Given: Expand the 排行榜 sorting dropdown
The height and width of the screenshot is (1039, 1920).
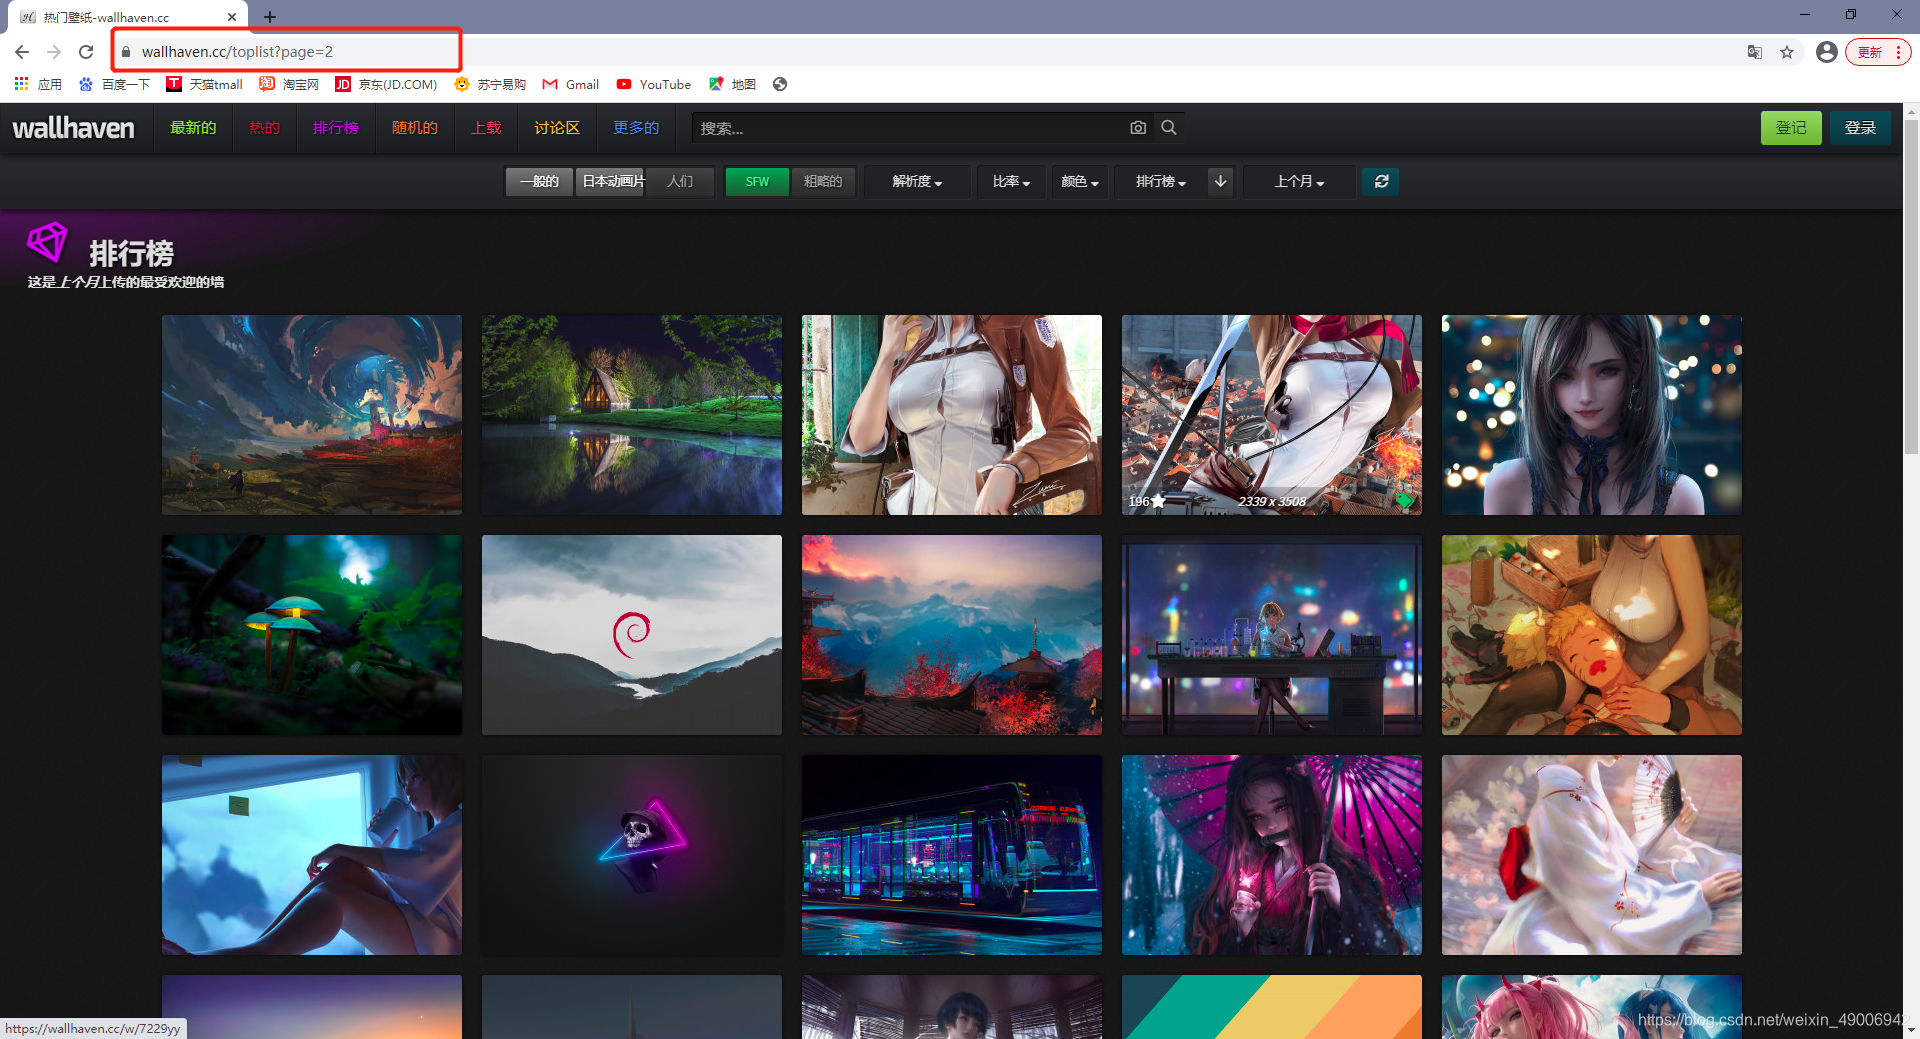Looking at the screenshot, I should [x=1161, y=181].
